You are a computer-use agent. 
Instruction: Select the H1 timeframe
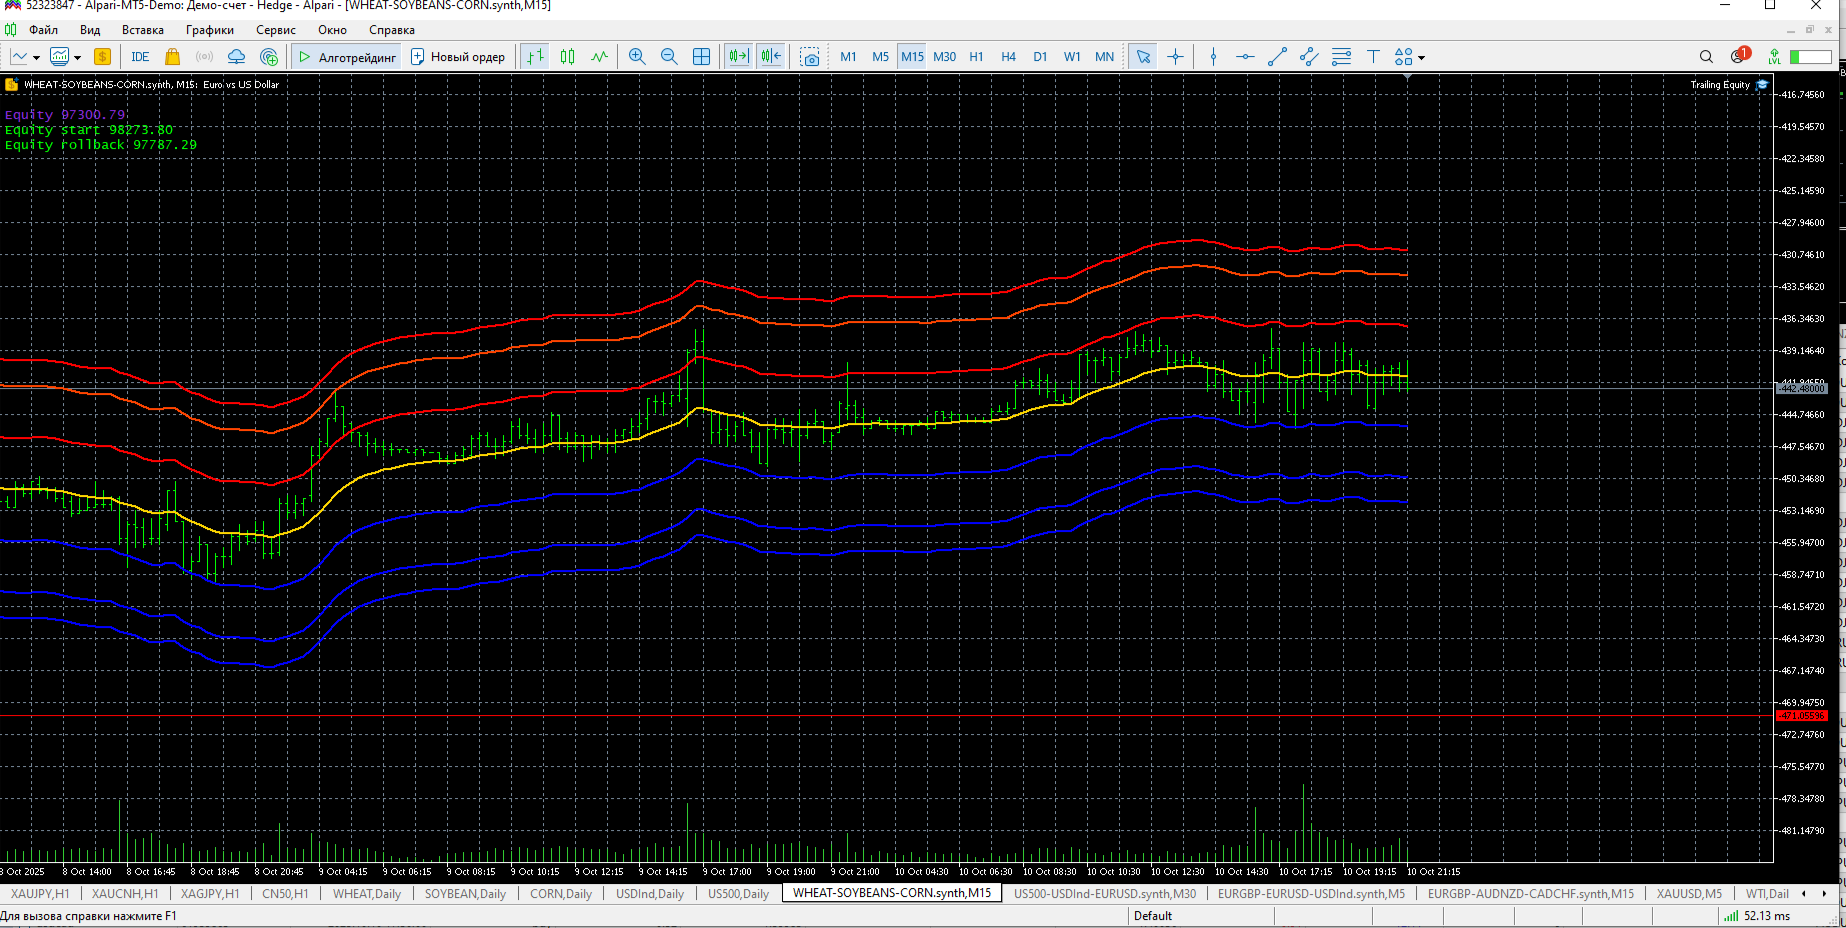(x=976, y=57)
